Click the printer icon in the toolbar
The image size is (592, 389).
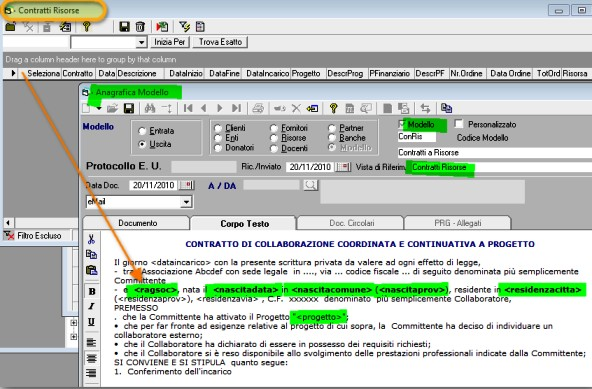tap(258, 109)
